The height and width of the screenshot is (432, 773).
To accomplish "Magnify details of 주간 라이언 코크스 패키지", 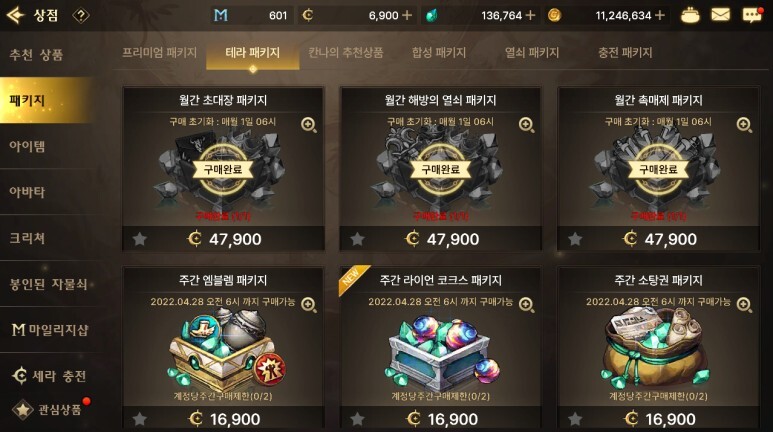I will tap(527, 305).
